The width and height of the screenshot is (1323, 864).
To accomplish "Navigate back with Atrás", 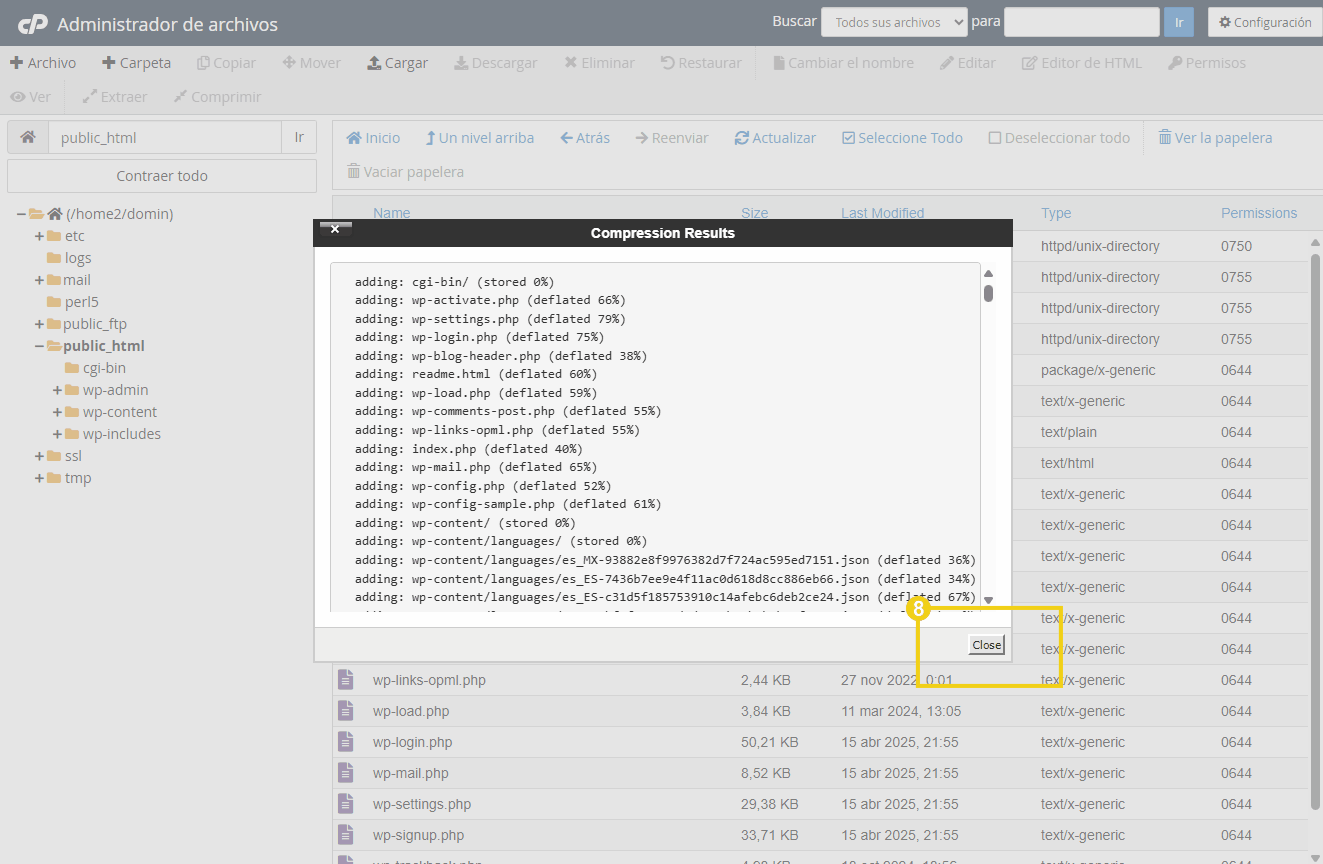I will pos(585,138).
